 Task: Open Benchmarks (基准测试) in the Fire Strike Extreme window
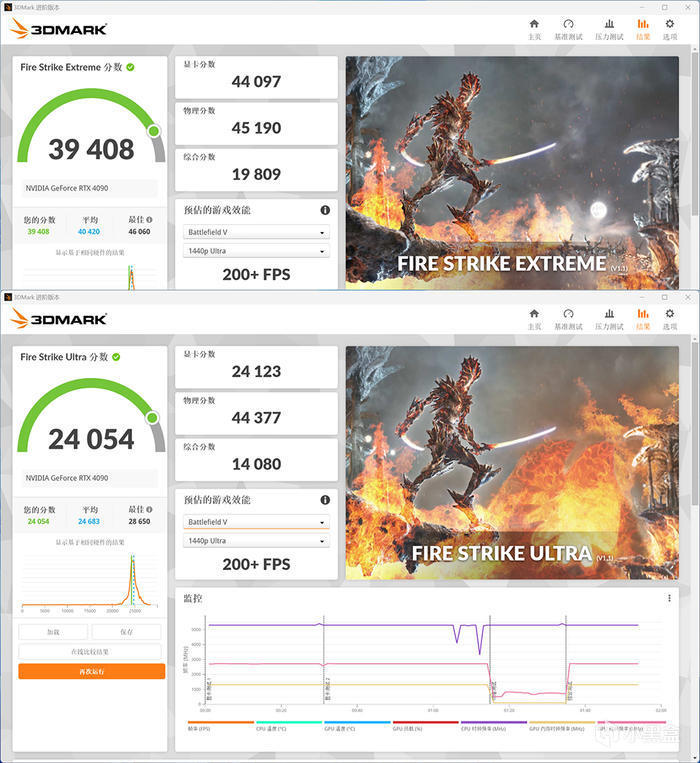click(568, 29)
